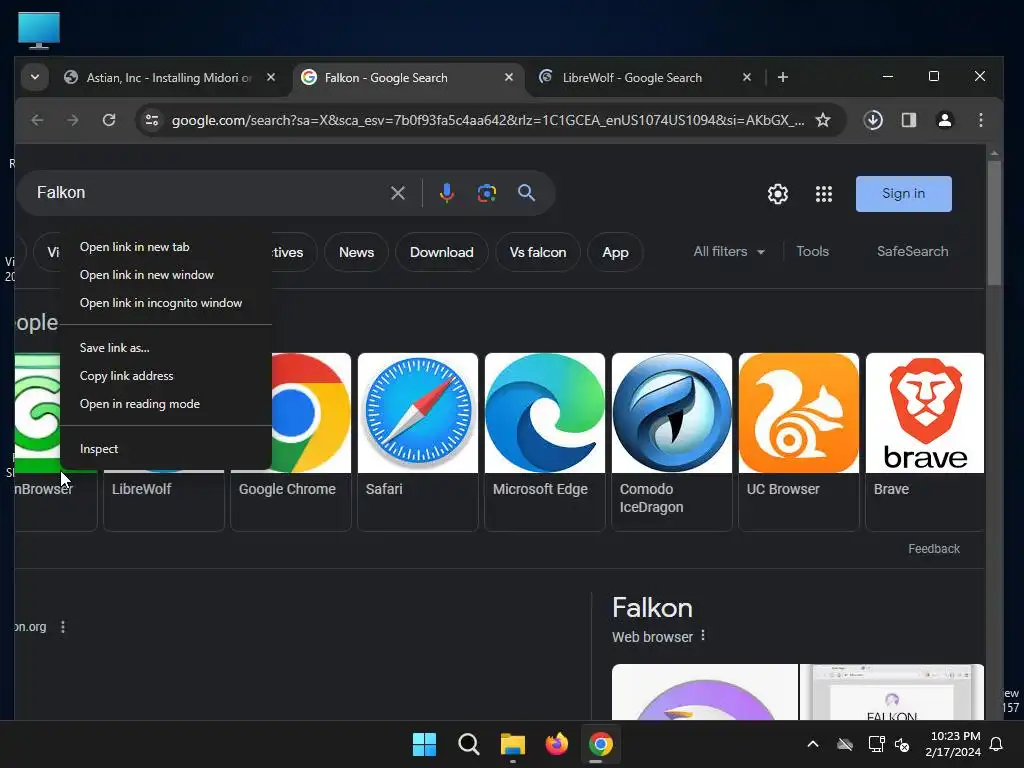1024x768 pixels.
Task: Choose Copy link address
Action: [x=166, y=376]
